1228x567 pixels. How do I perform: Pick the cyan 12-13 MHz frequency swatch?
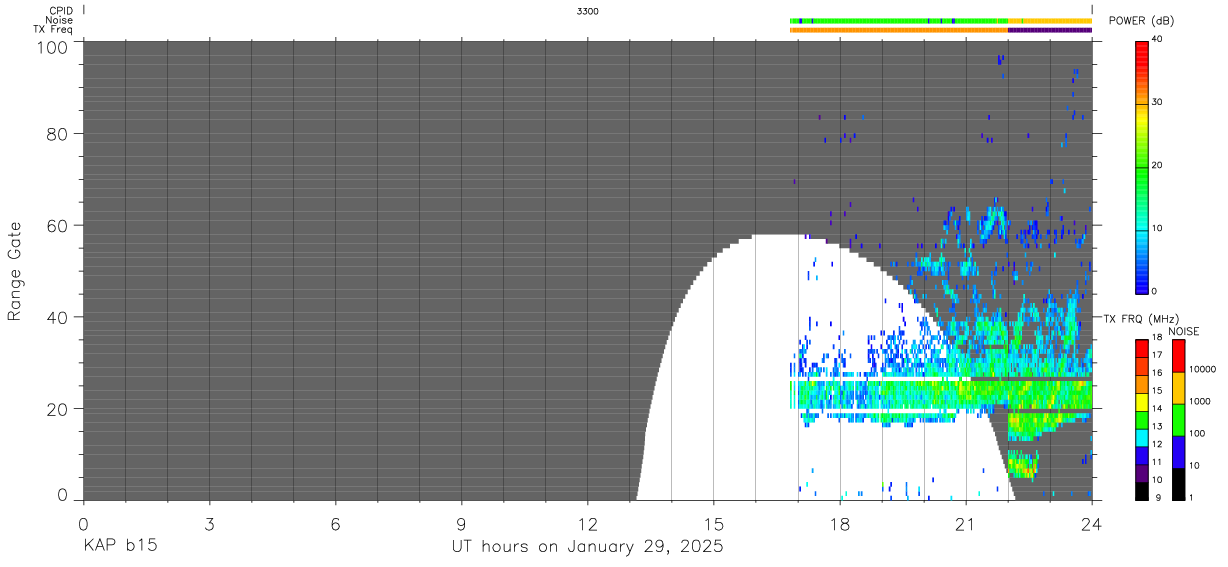tap(1142, 437)
